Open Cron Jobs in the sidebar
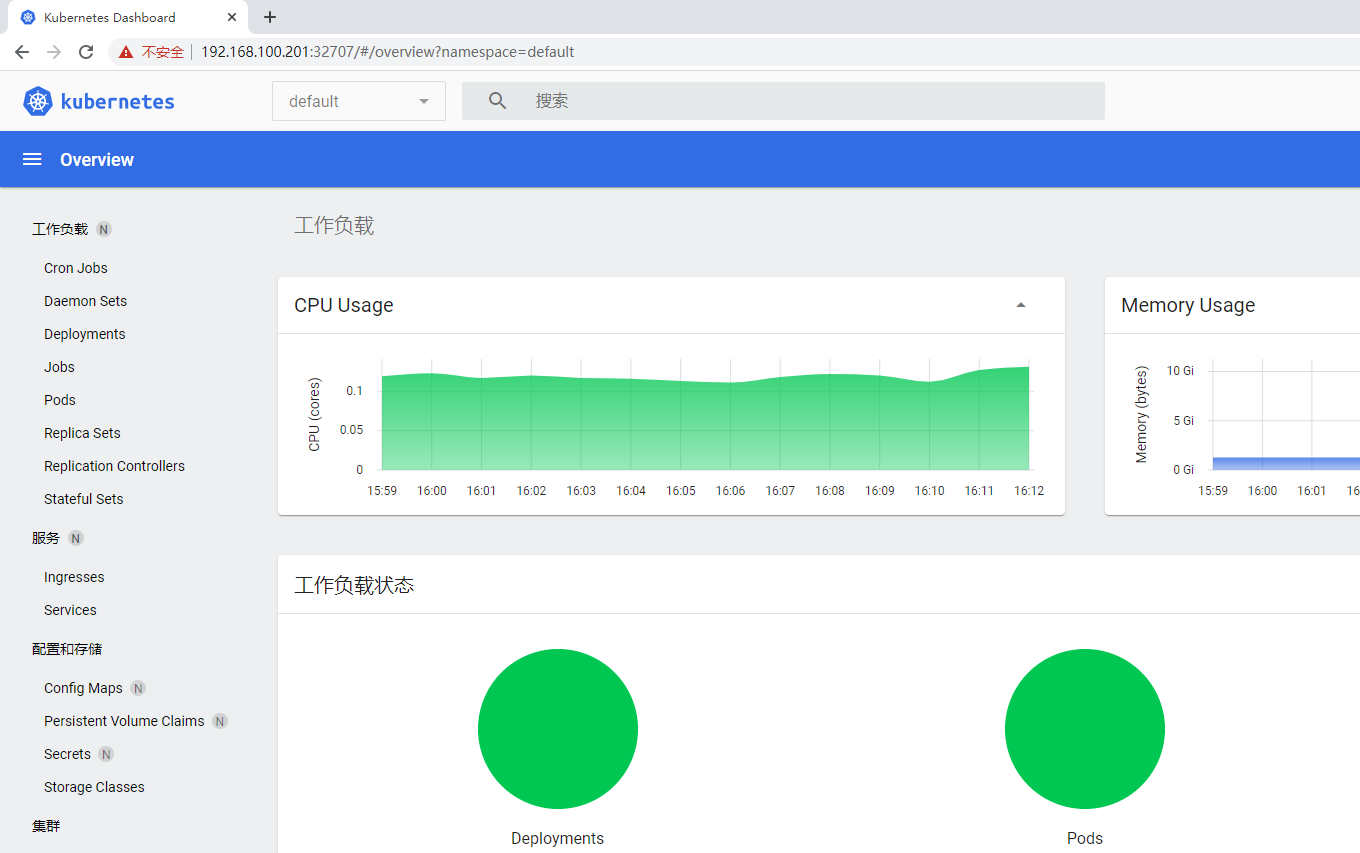Viewport: 1360px width, 853px height. click(x=76, y=268)
